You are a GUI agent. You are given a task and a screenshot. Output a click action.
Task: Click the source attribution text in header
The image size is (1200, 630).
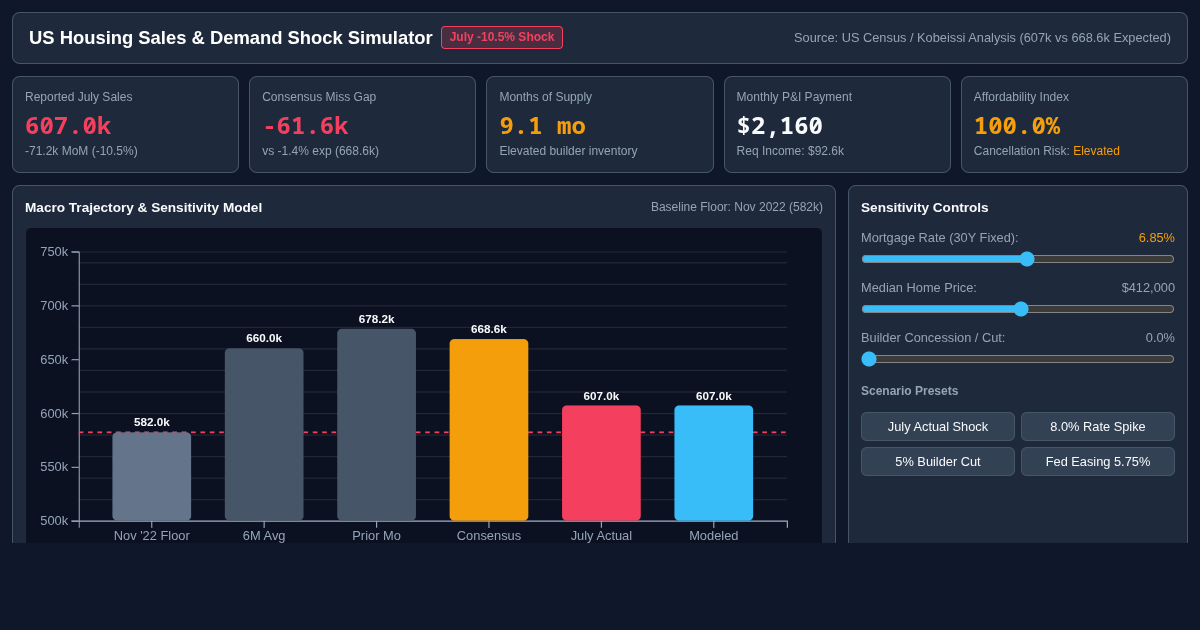coord(982,38)
